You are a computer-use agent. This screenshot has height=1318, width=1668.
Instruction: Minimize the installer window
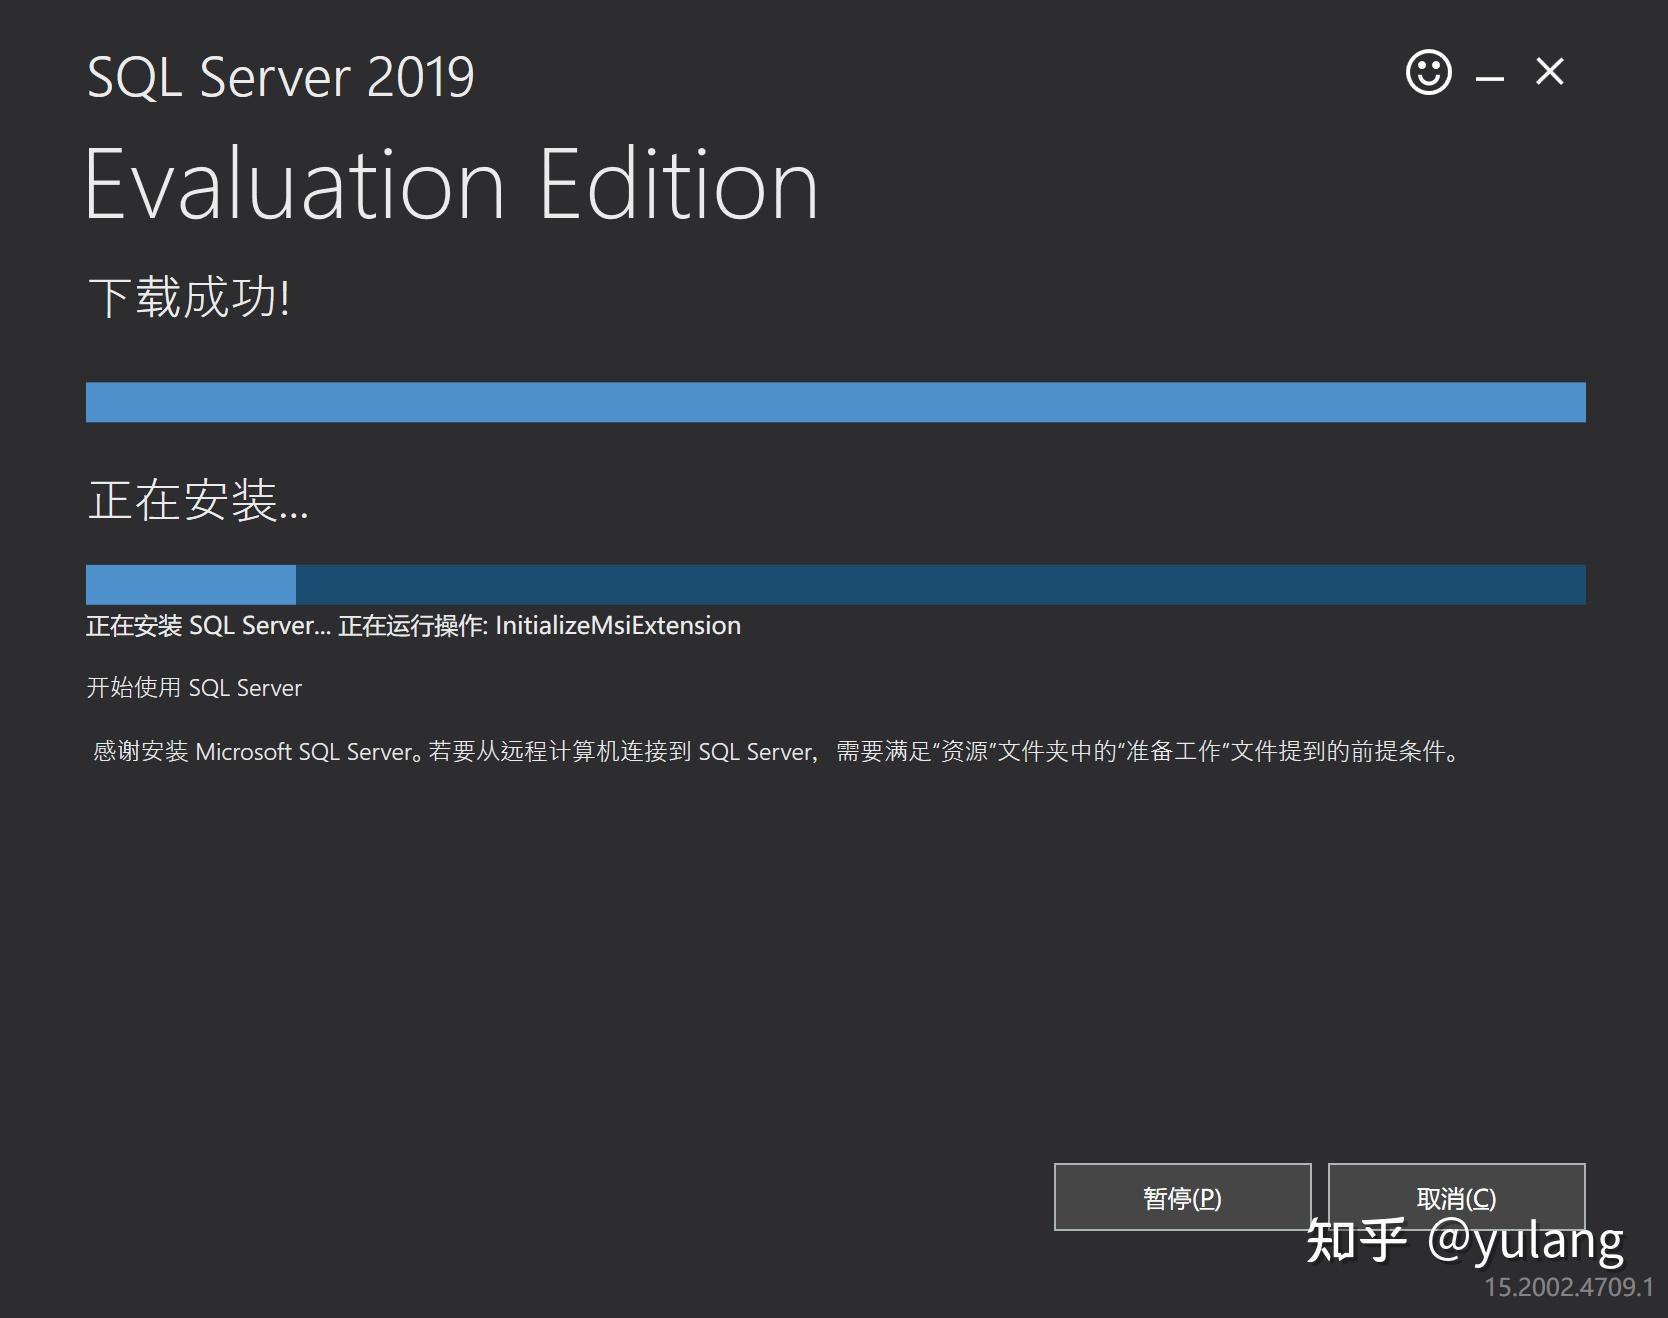pyautogui.click(x=1489, y=72)
